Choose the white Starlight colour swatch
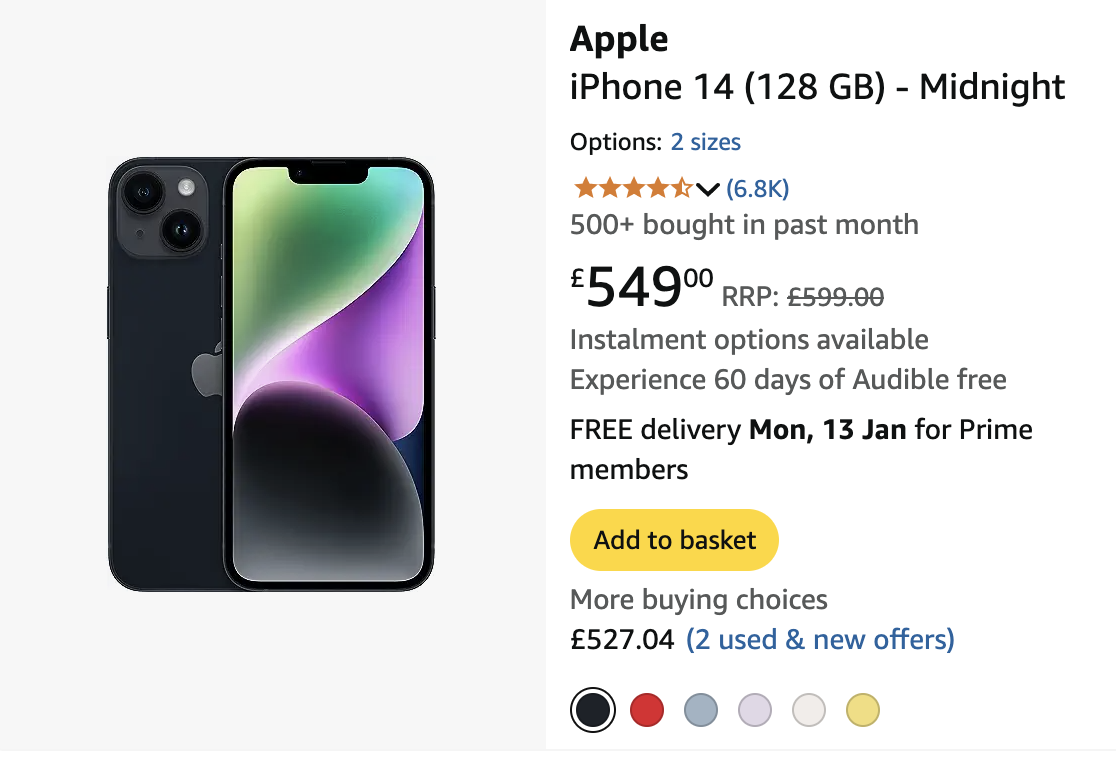The width and height of the screenshot is (1116, 764). (x=809, y=711)
